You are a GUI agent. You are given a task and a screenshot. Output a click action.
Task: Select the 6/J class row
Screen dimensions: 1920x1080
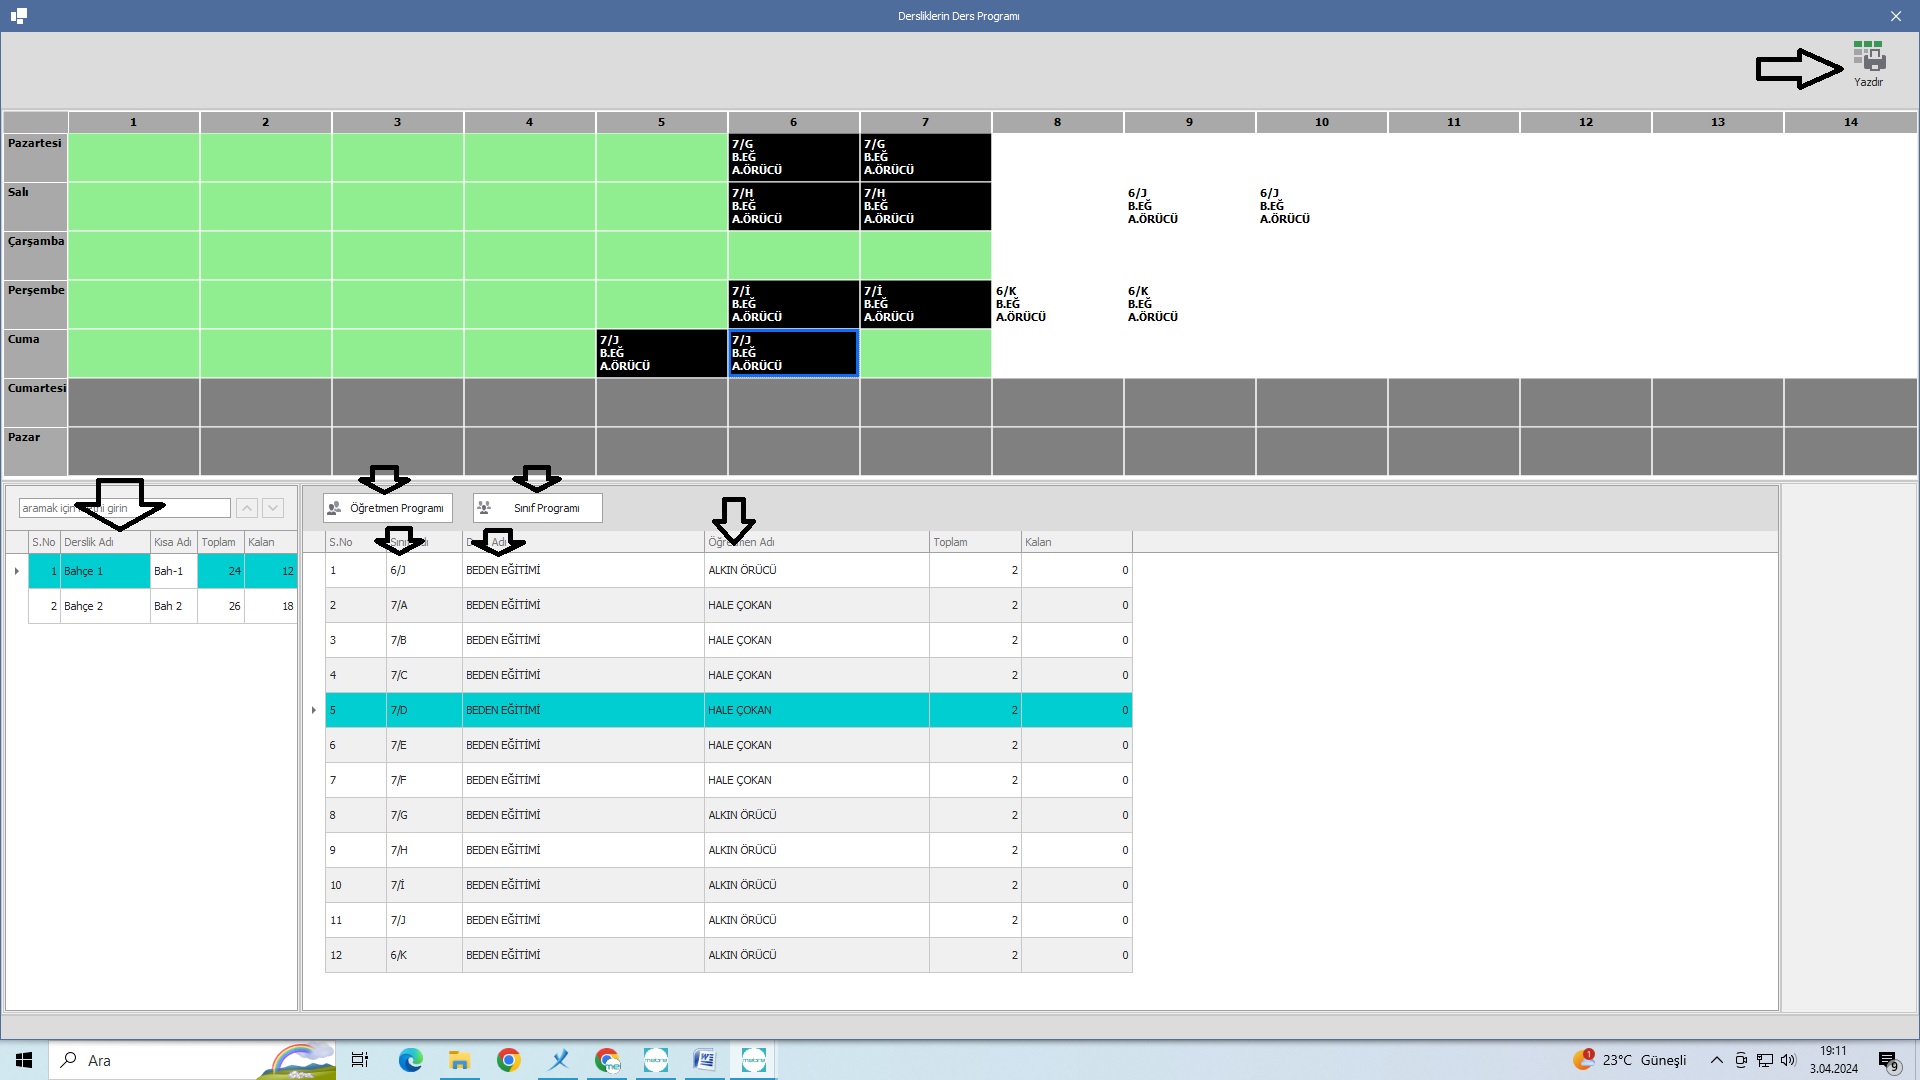(729, 570)
